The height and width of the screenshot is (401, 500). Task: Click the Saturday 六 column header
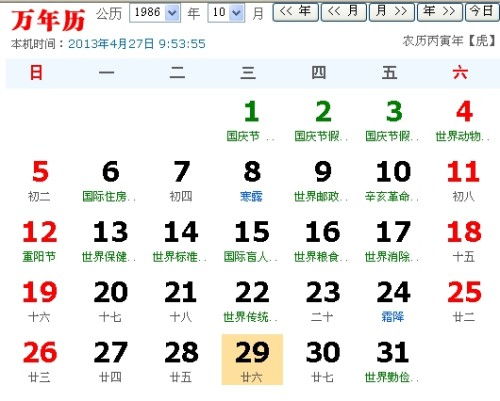tap(460, 73)
